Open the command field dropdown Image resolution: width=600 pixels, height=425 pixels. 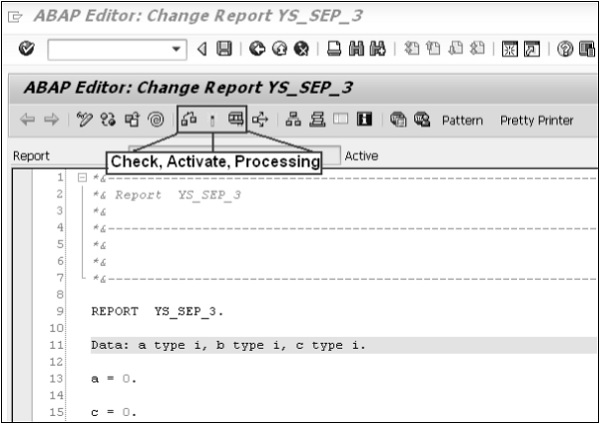[x=177, y=48]
